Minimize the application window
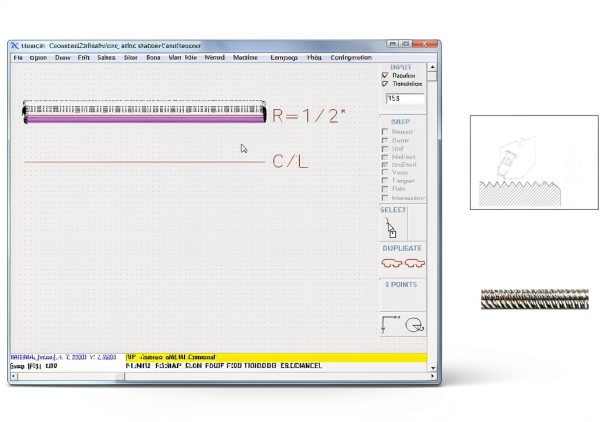The image size is (600, 422). tap(392, 44)
